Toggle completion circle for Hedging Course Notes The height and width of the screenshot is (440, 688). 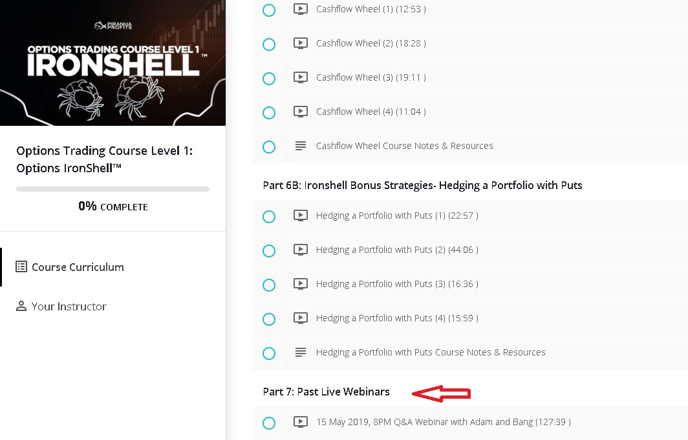(269, 354)
